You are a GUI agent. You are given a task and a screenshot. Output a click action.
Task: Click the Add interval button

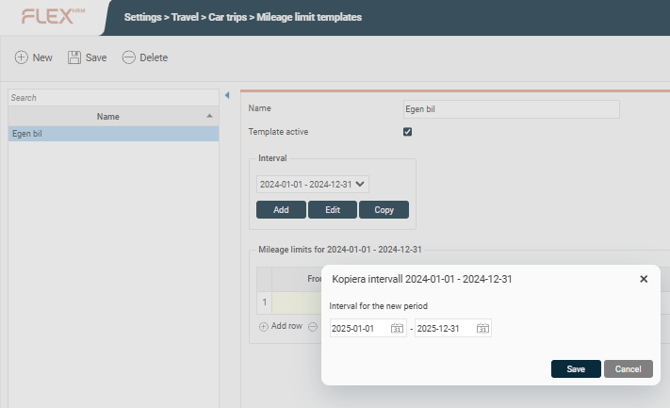coord(281,210)
